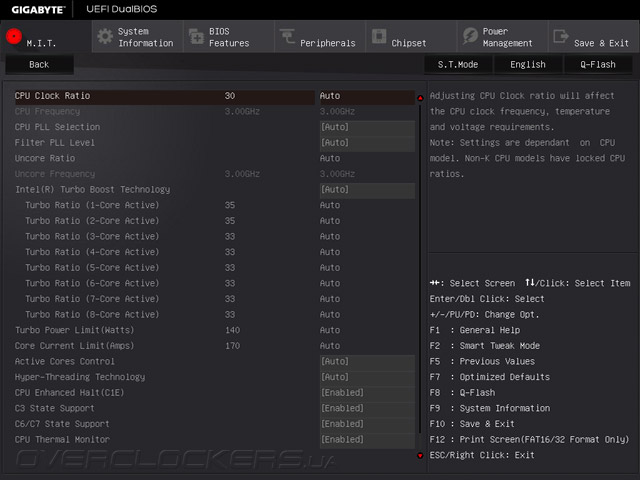Toggle C3 State Support [Enabled] value
The width and height of the screenshot is (640, 480).
pyautogui.click(x=367, y=409)
